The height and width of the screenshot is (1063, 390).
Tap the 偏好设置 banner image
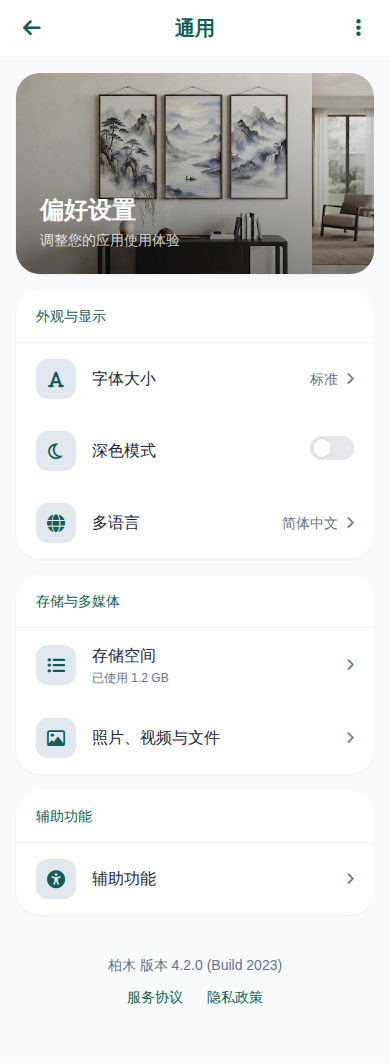pyautogui.click(x=195, y=174)
